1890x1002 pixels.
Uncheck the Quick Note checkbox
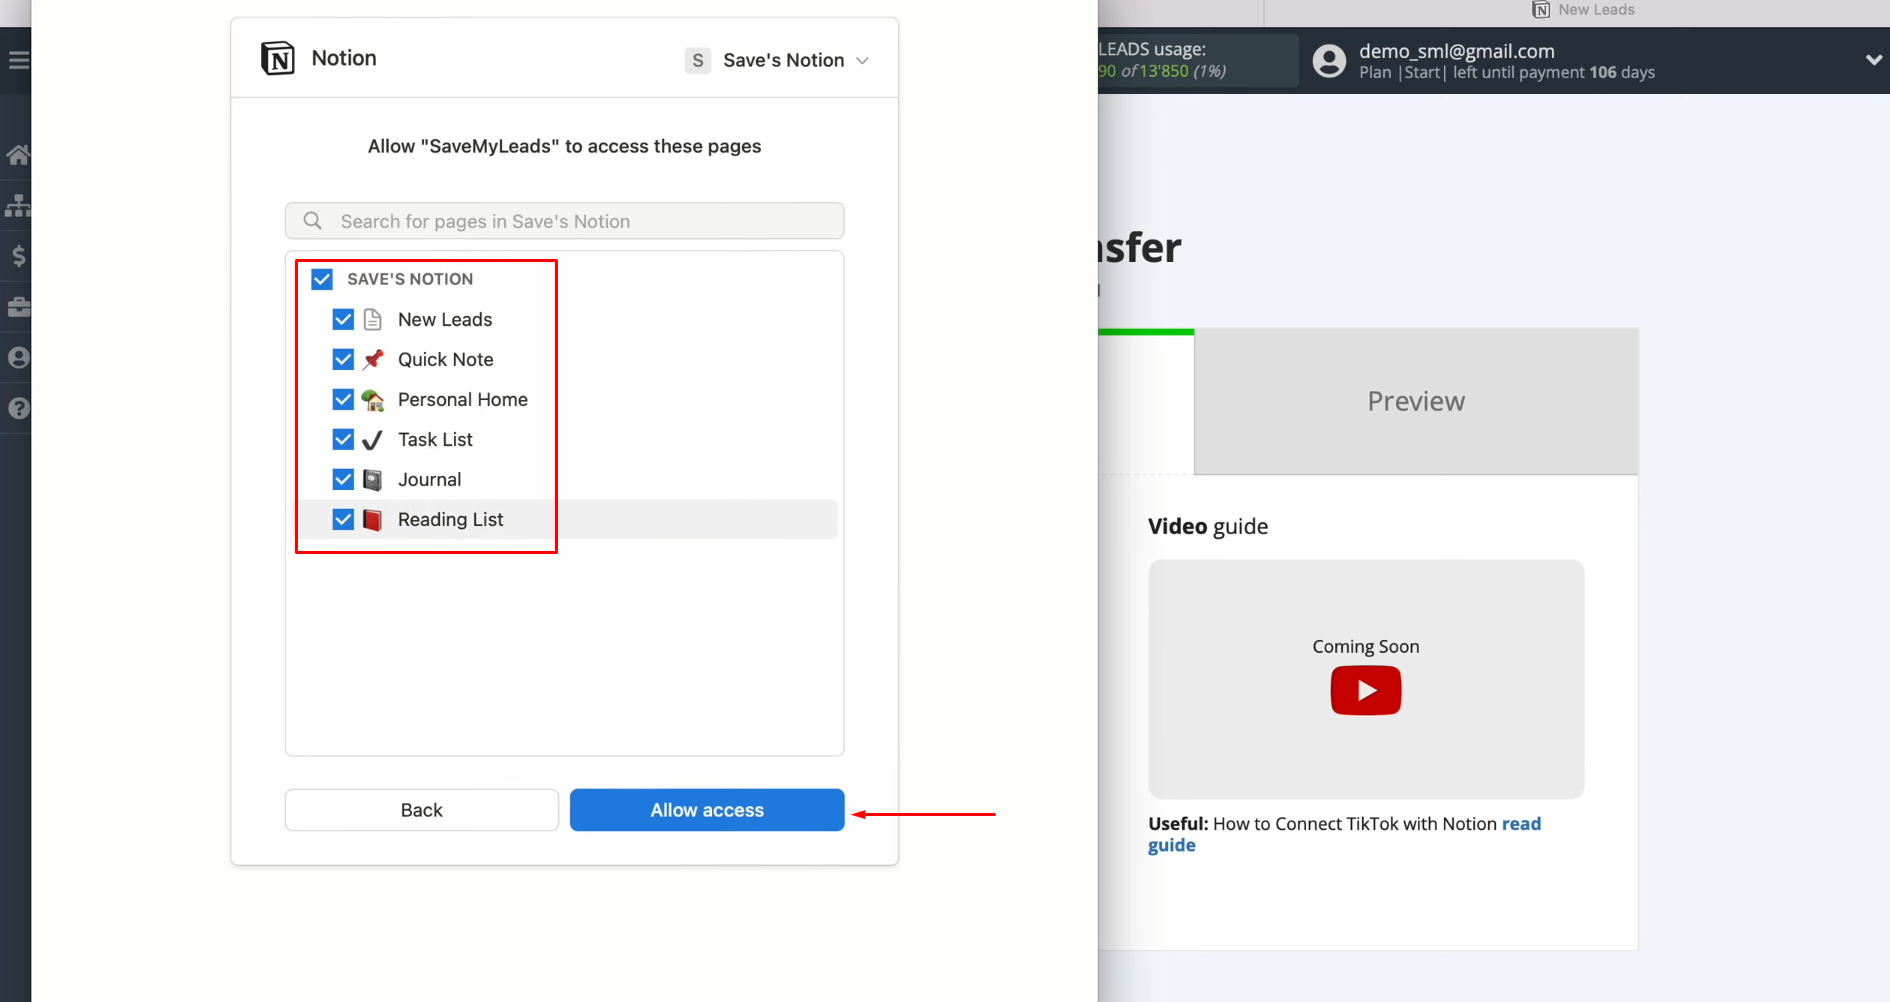pyautogui.click(x=343, y=359)
